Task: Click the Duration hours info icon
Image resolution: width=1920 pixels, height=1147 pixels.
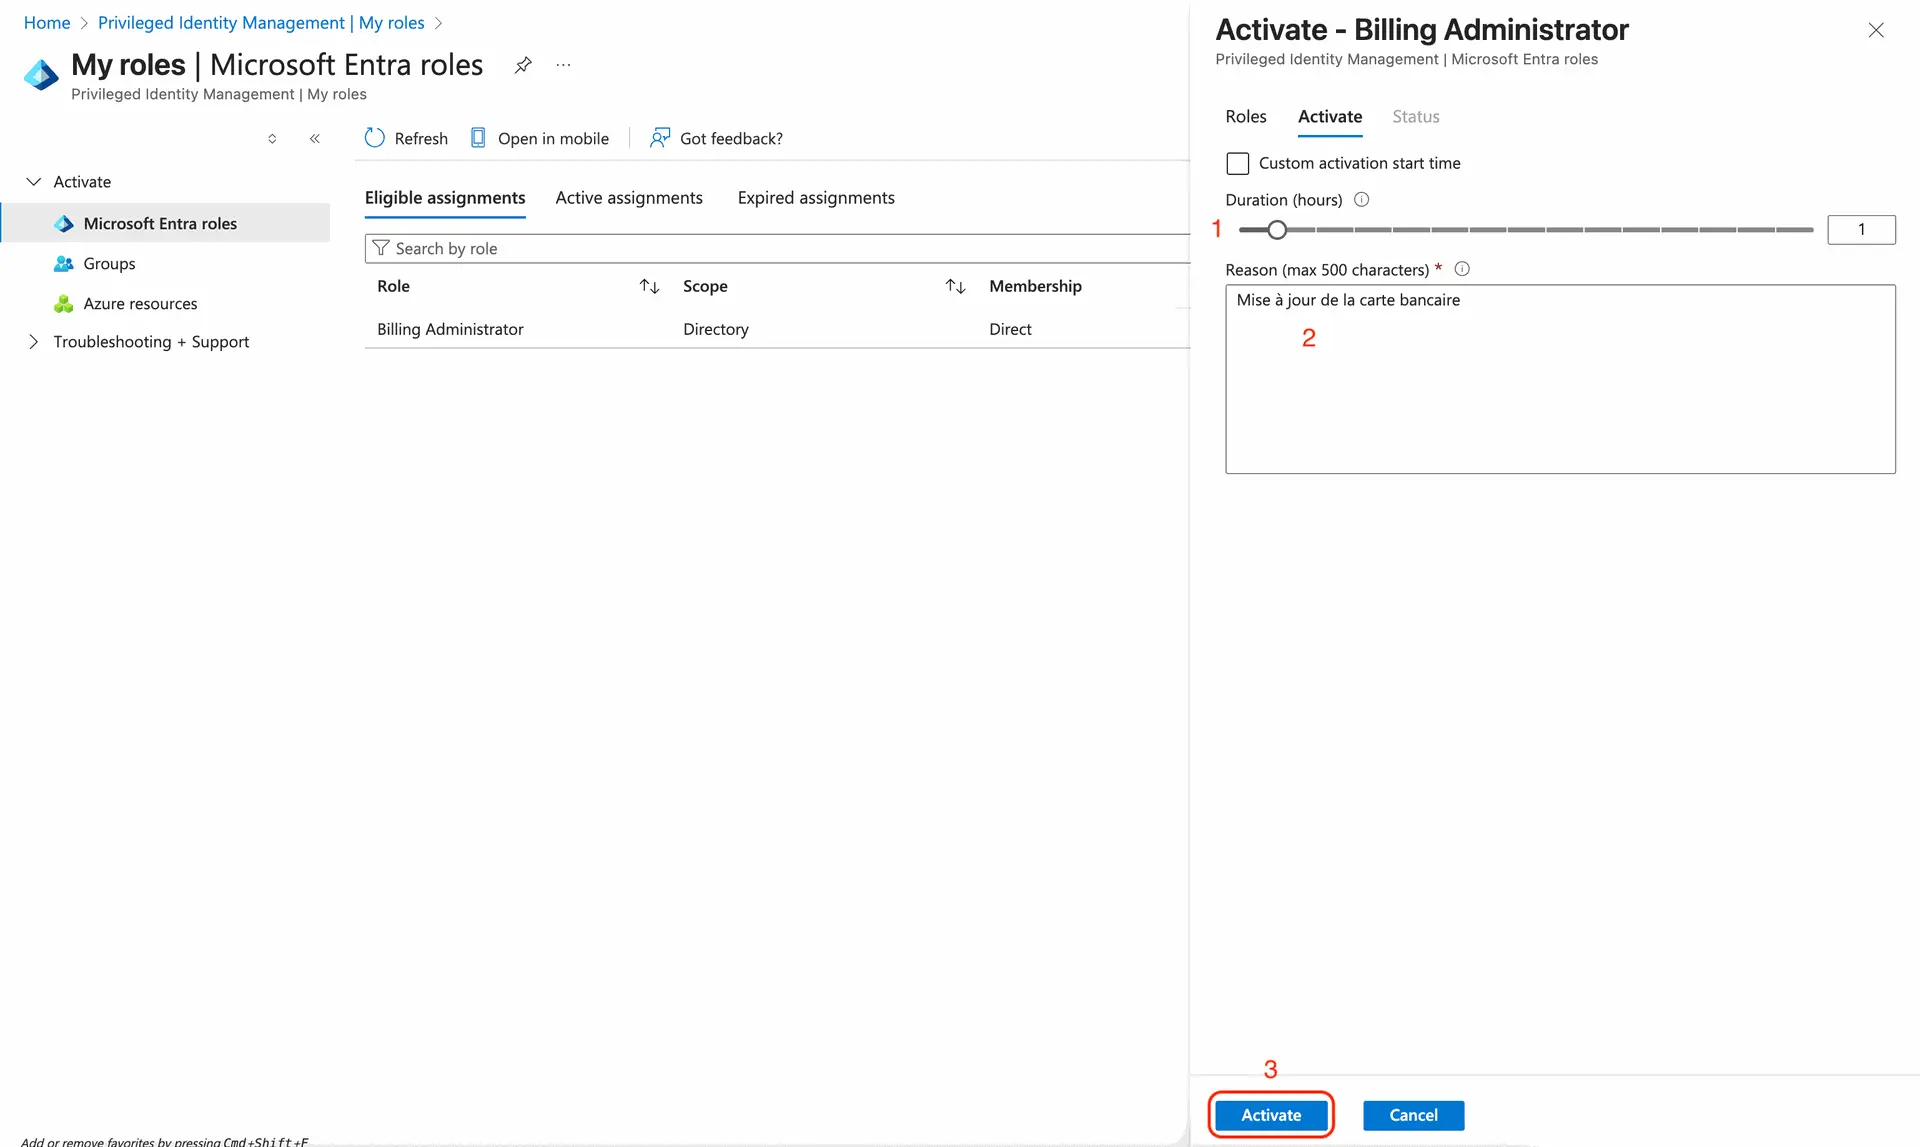Action: tap(1361, 200)
